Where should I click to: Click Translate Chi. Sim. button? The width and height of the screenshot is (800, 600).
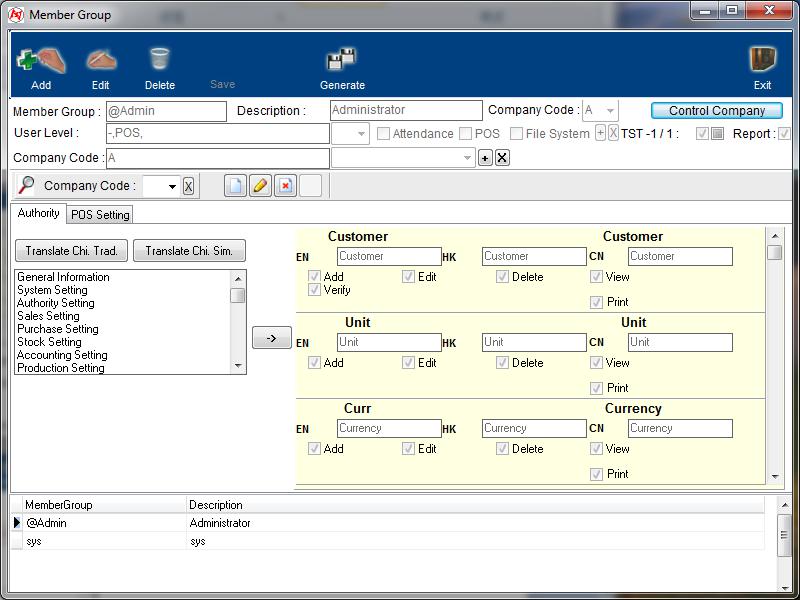(x=189, y=251)
